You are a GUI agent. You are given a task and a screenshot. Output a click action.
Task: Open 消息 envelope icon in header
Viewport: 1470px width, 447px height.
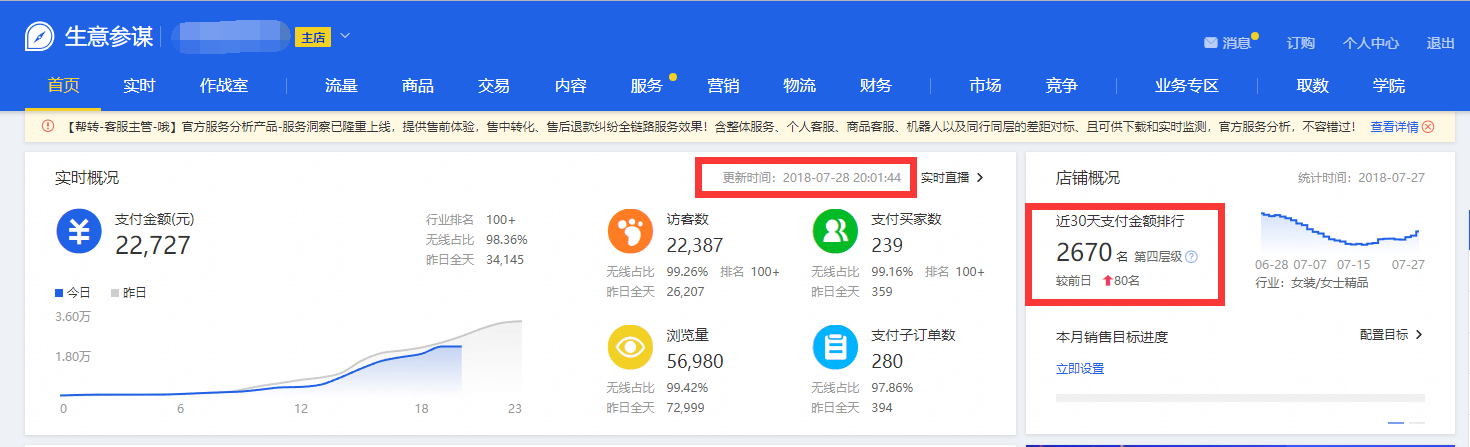pyautogui.click(x=1211, y=43)
